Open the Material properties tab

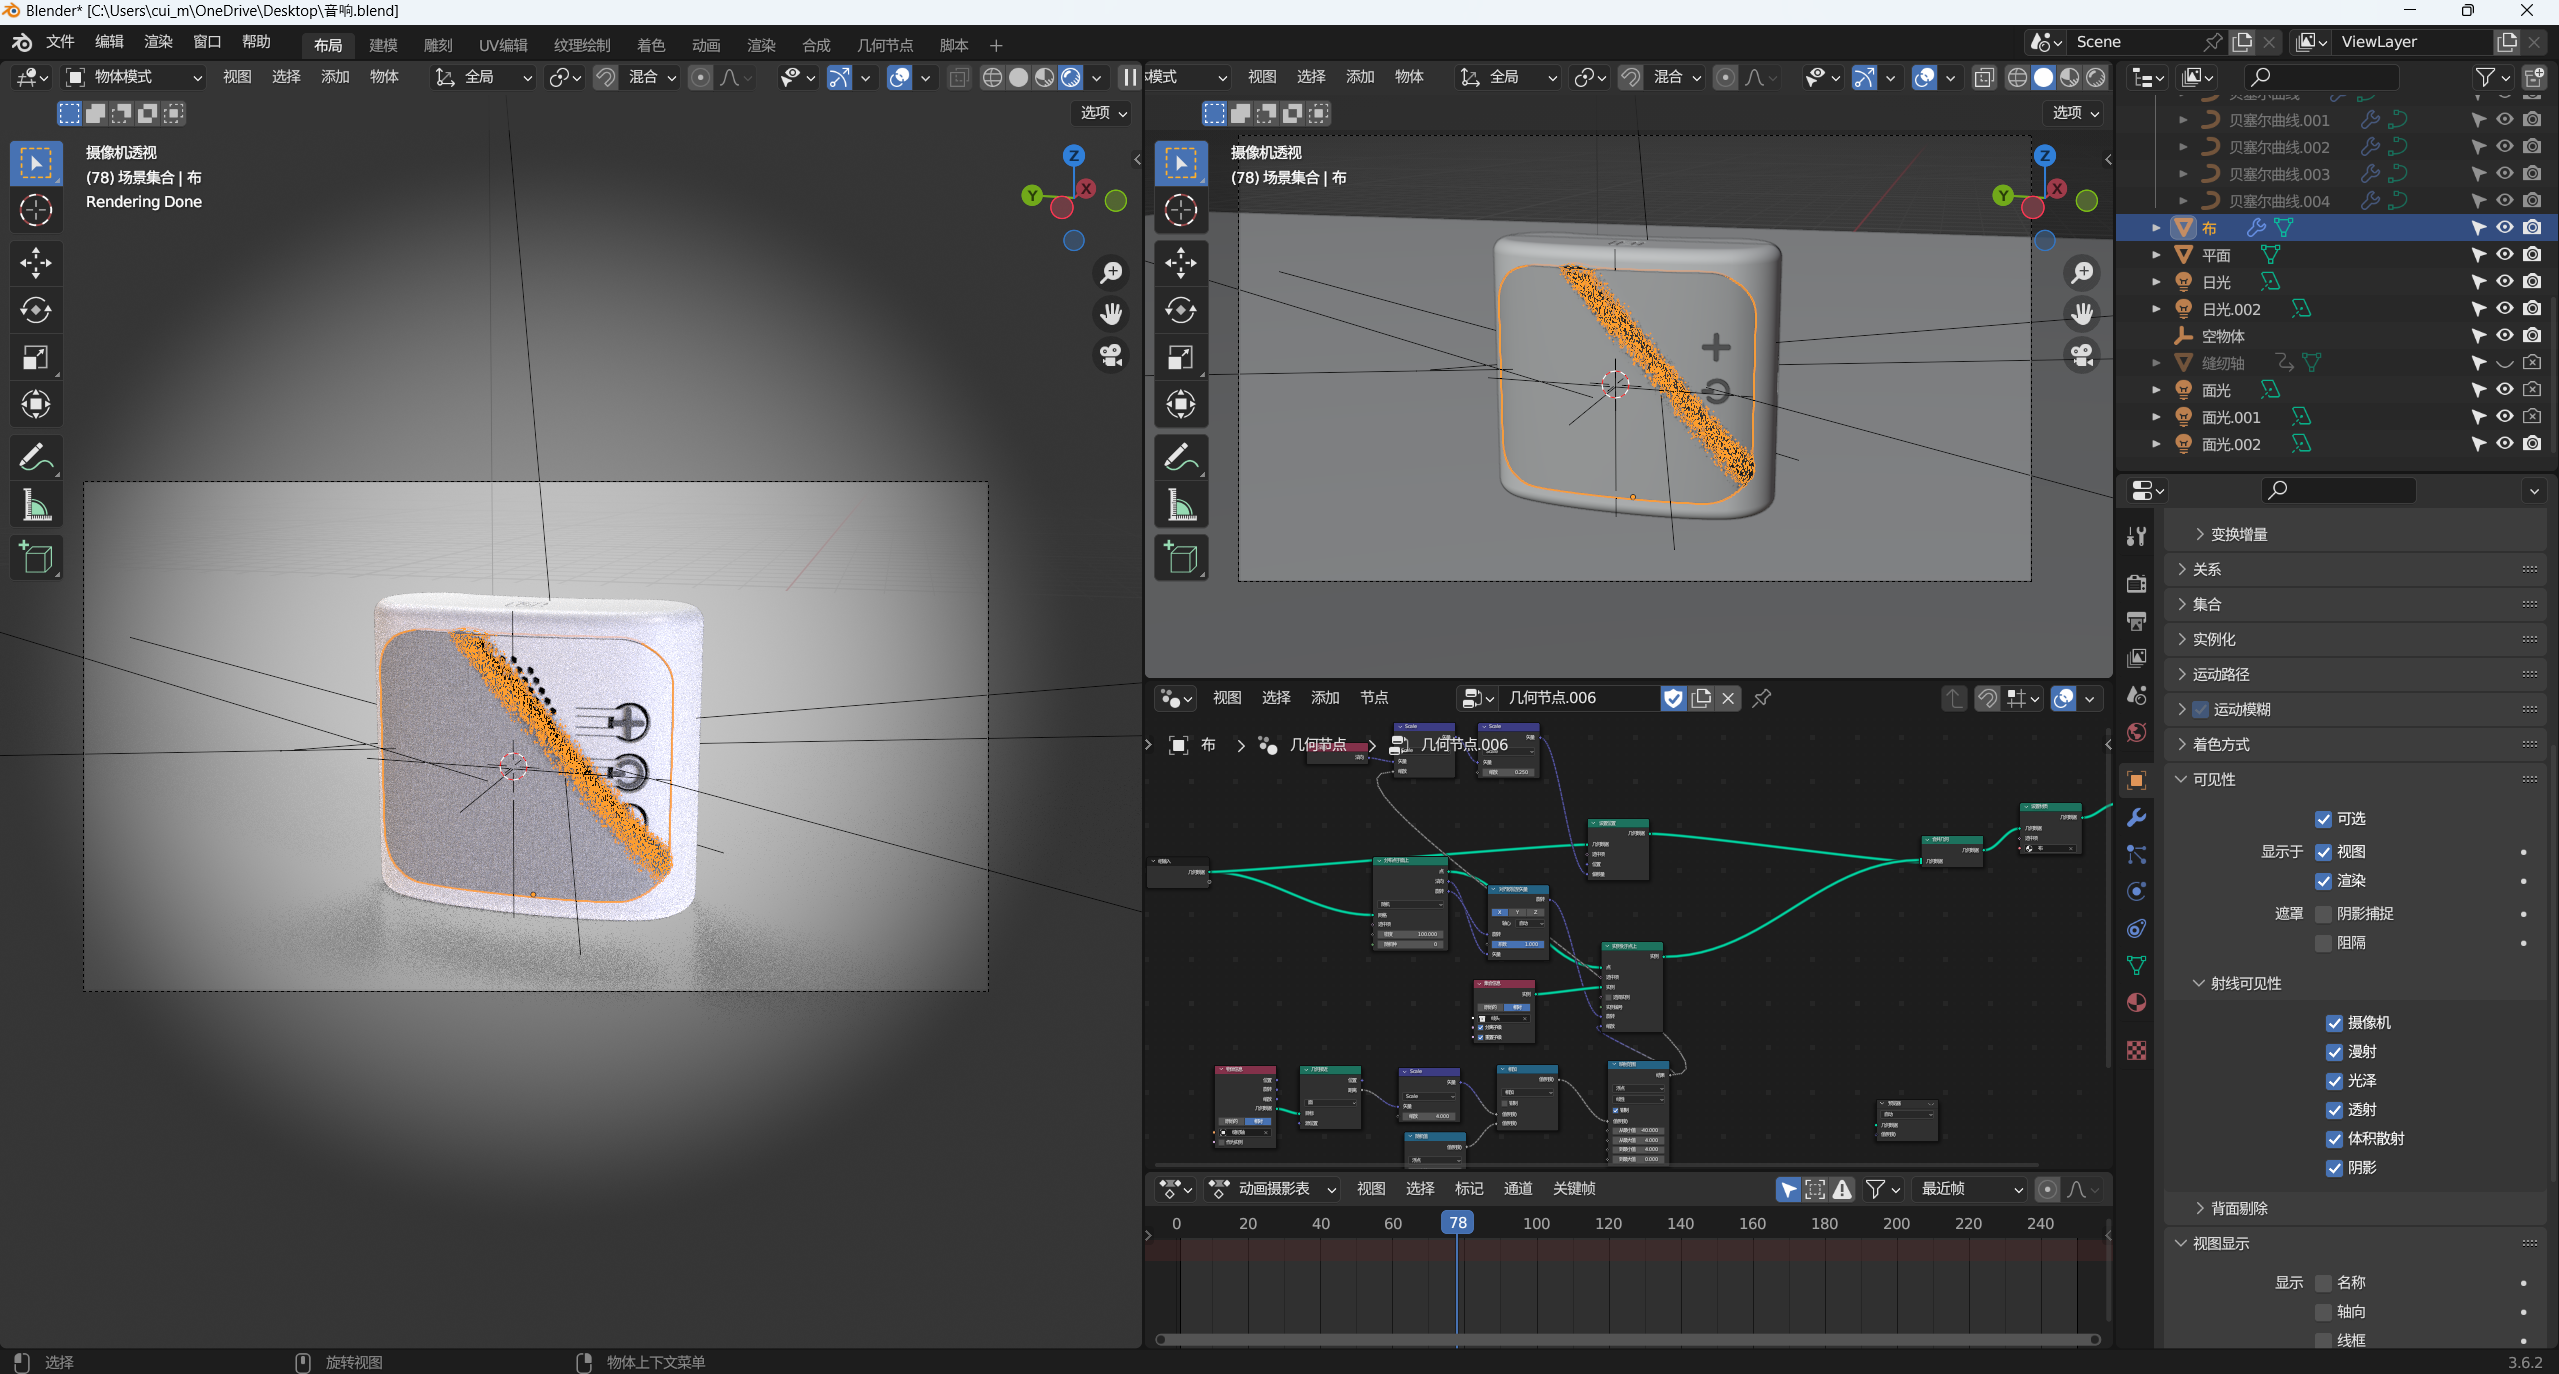click(x=2137, y=1002)
